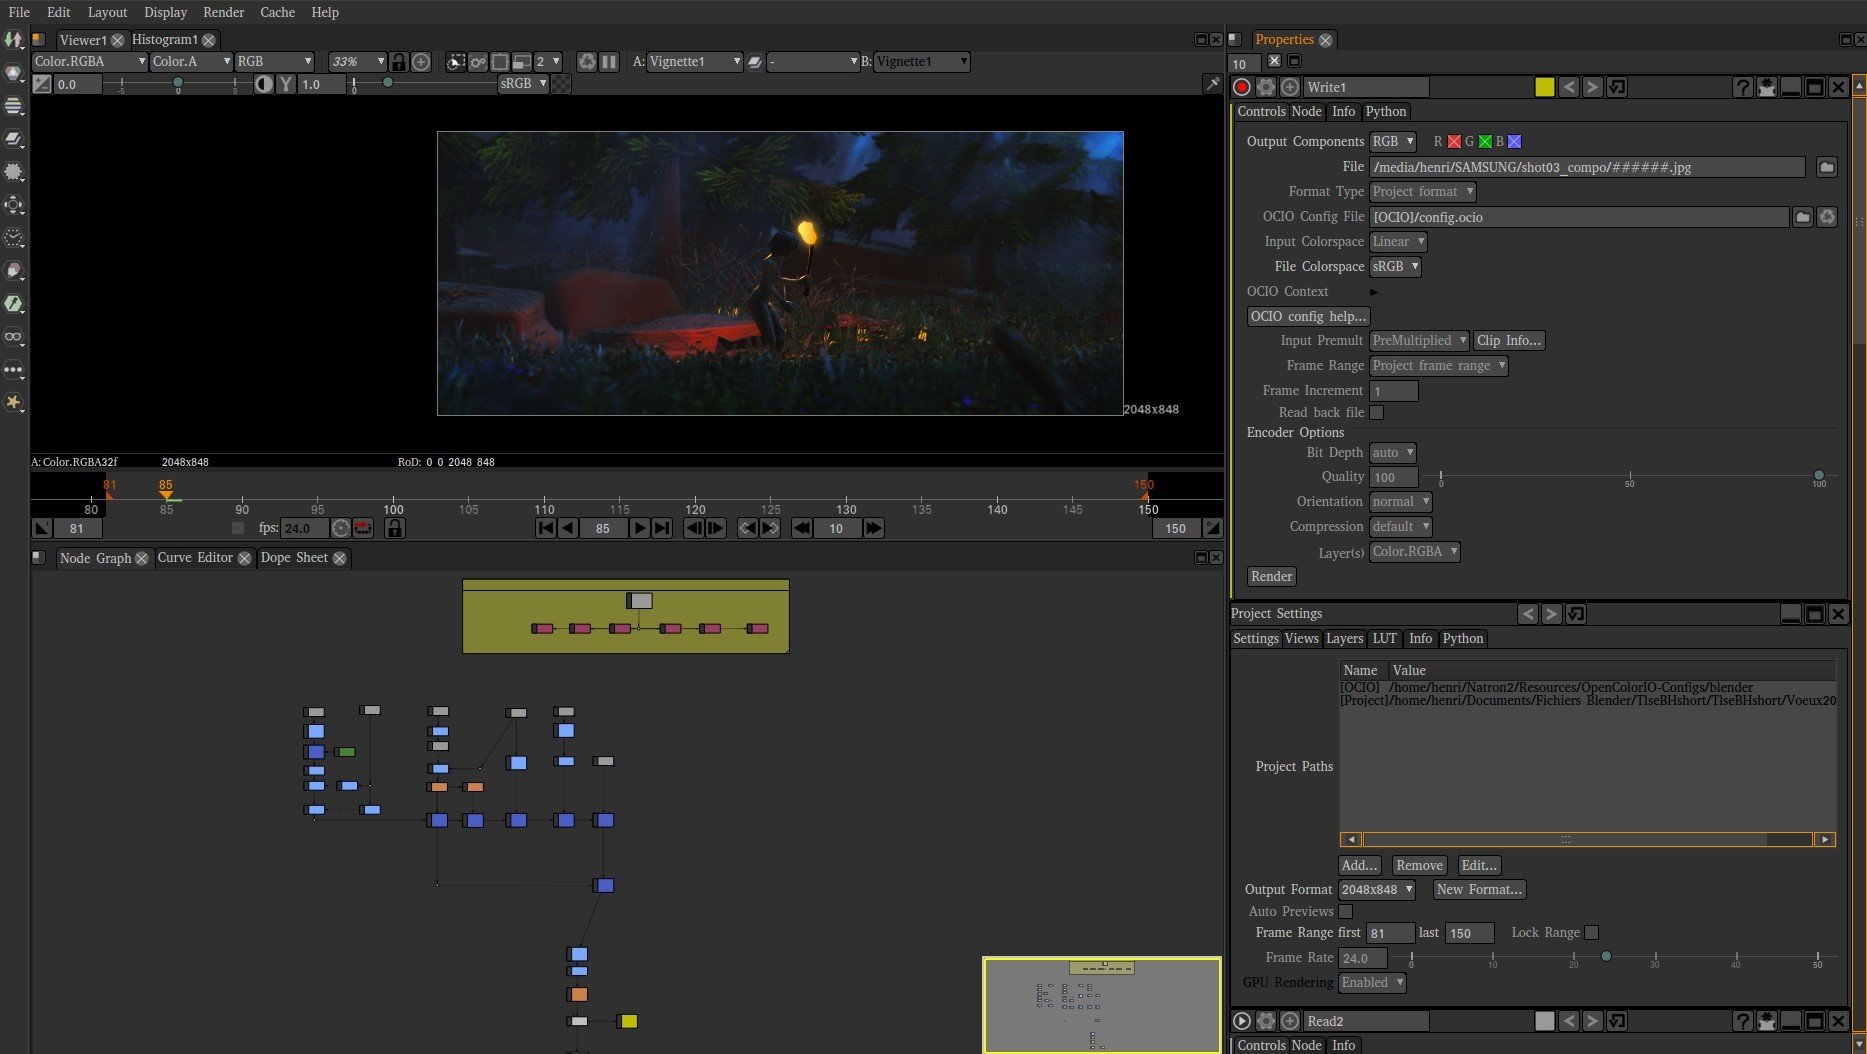
Task: Browse for the OCIO config file
Action: pyautogui.click(x=1803, y=217)
